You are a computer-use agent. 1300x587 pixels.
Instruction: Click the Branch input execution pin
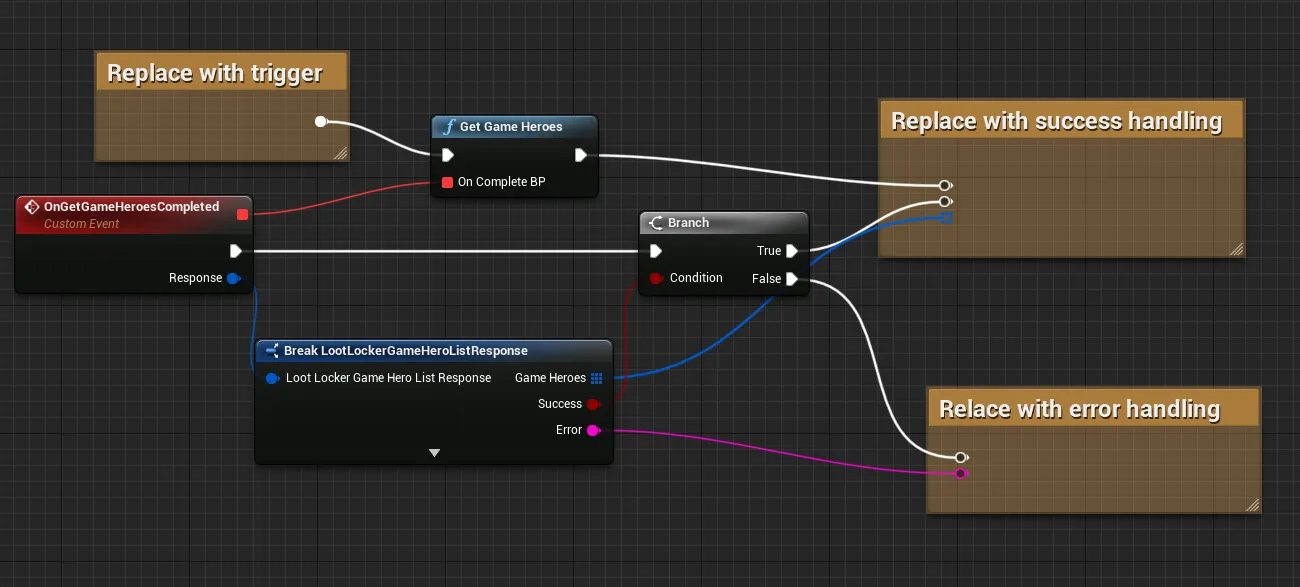pos(655,251)
